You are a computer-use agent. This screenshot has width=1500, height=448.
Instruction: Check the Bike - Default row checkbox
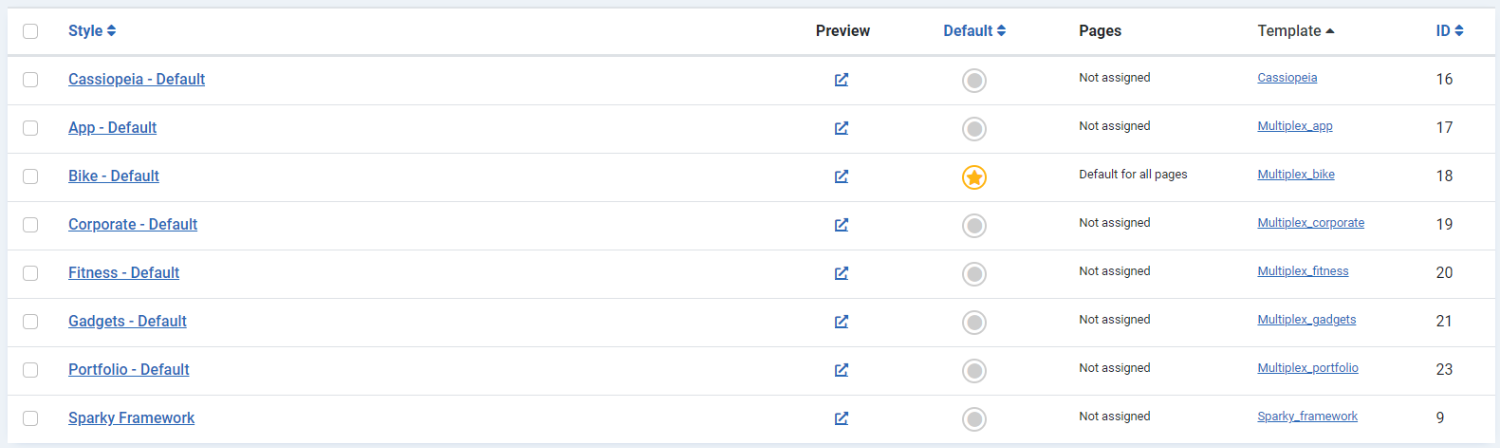tap(30, 176)
